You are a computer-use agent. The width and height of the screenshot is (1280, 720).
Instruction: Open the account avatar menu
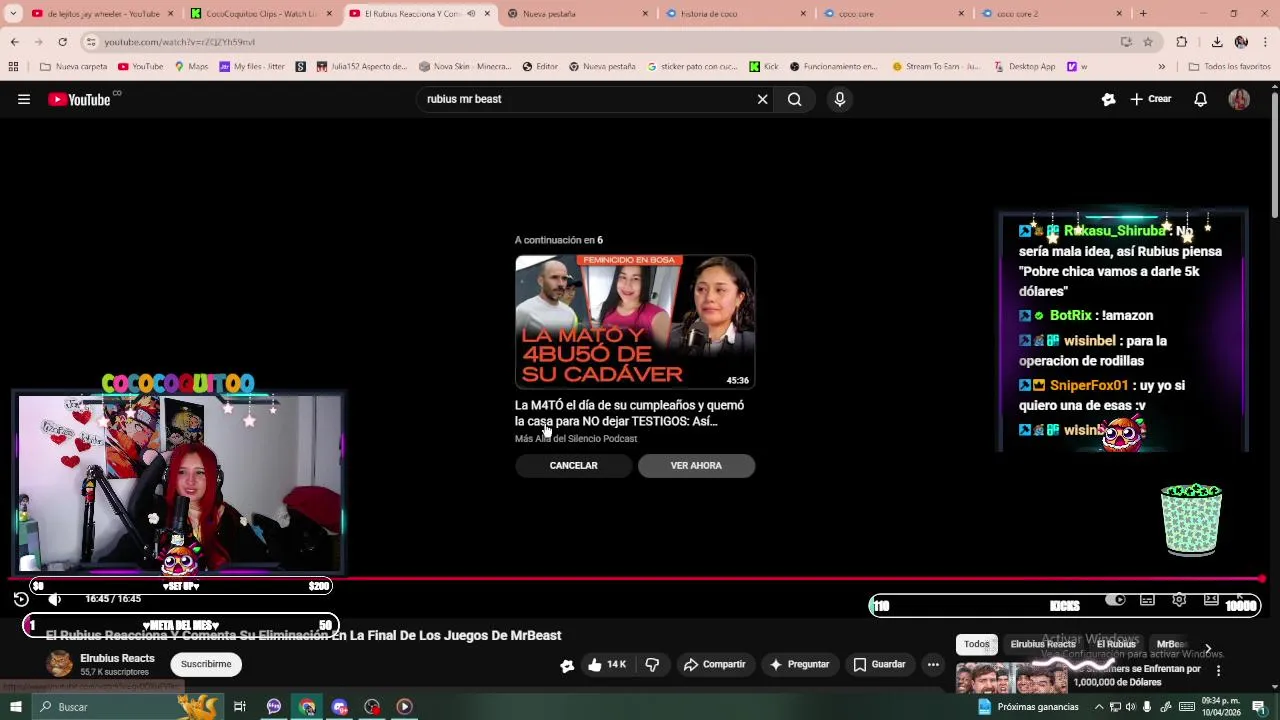[x=1239, y=99]
